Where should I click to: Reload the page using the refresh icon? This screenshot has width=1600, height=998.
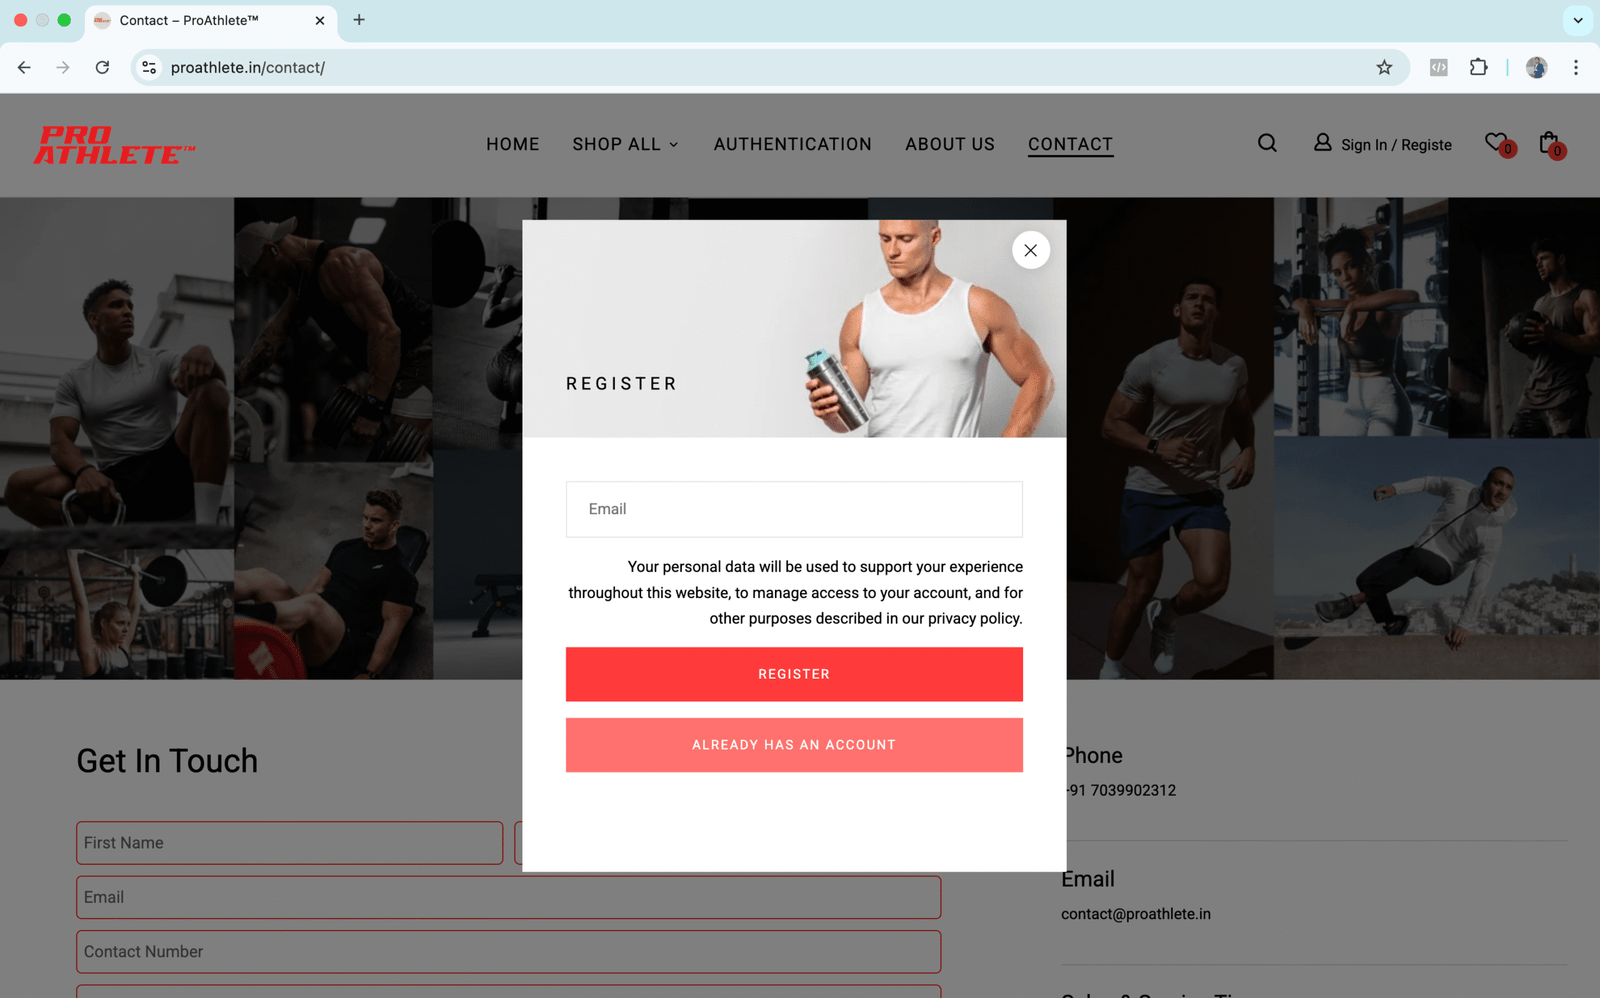tap(102, 67)
